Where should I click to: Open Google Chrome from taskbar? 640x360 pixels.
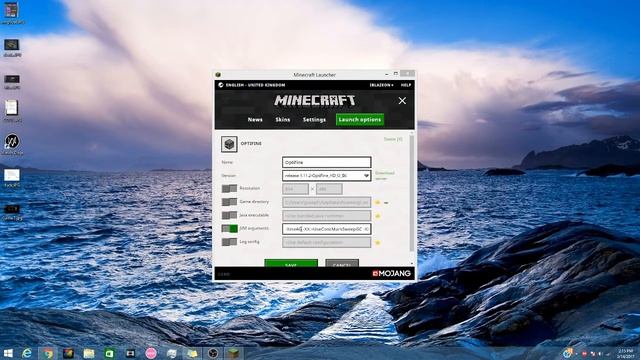pos(48,353)
